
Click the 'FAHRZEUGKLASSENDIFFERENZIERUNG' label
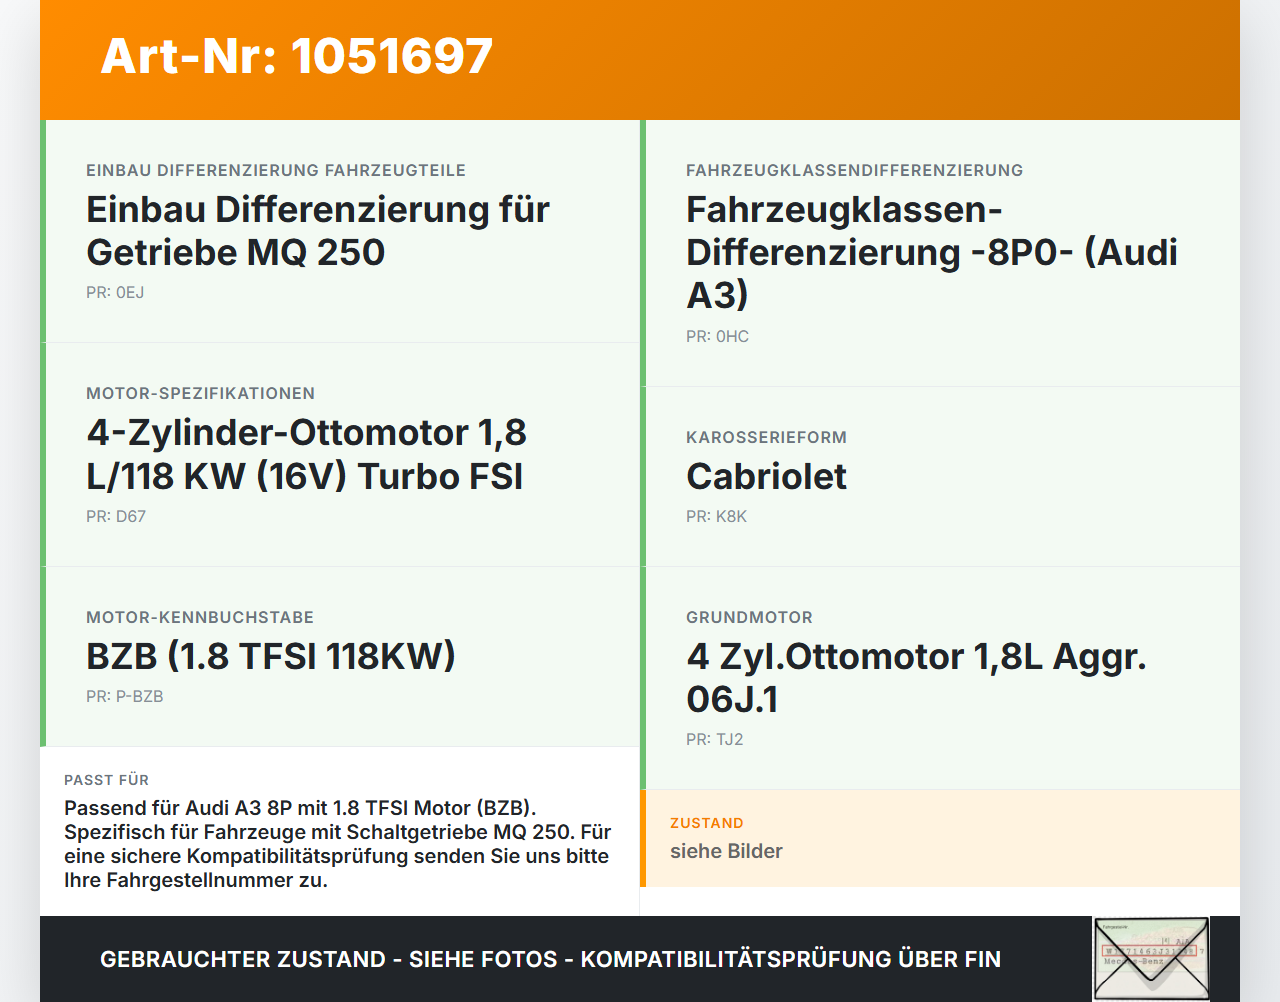(854, 171)
